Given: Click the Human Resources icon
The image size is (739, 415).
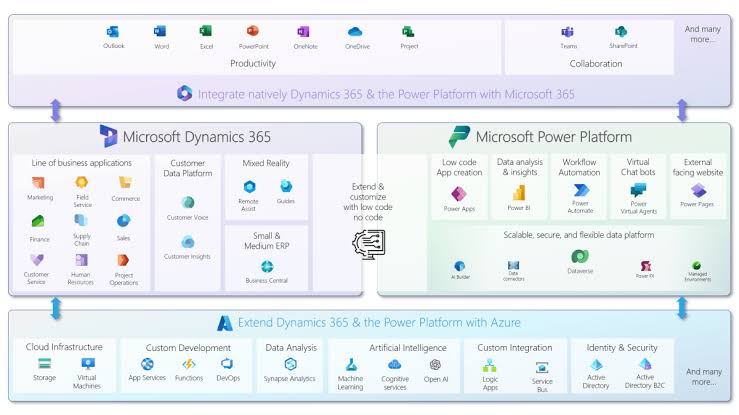Looking at the screenshot, I should coord(82,260).
